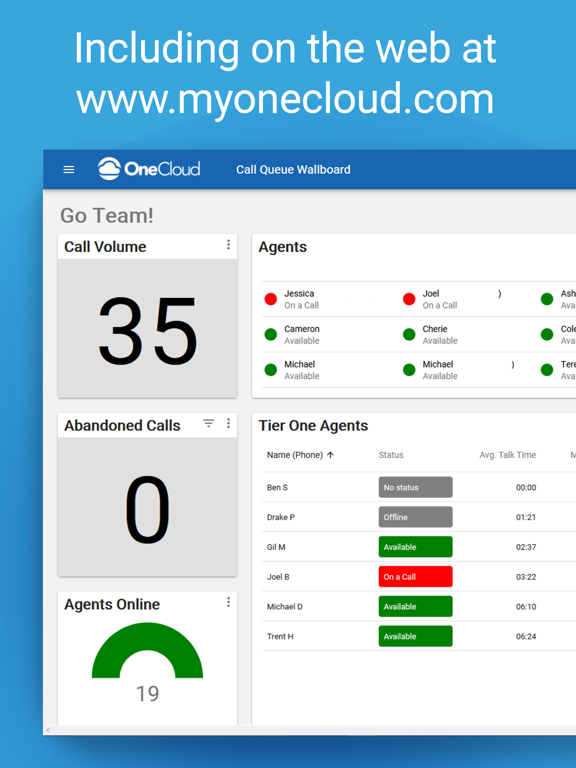Sort by Avg. Talk Time column
576x768 pixels.
(x=507, y=455)
